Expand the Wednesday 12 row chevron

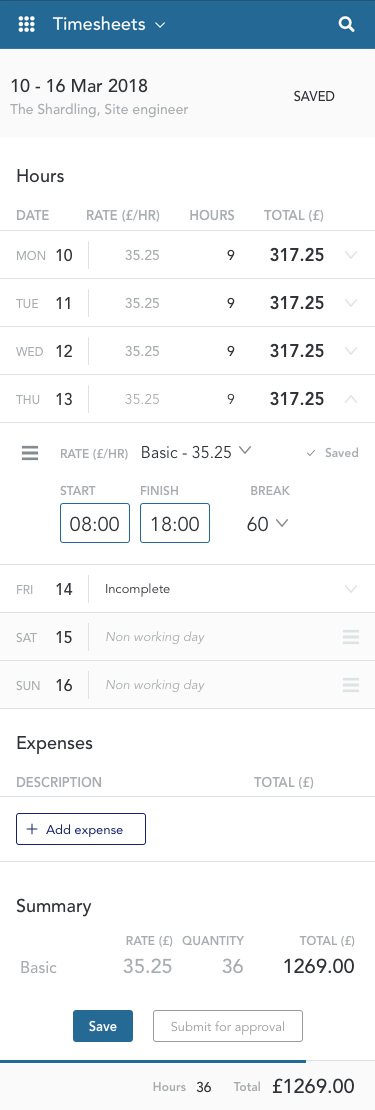pyautogui.click(x=350, y=351)
